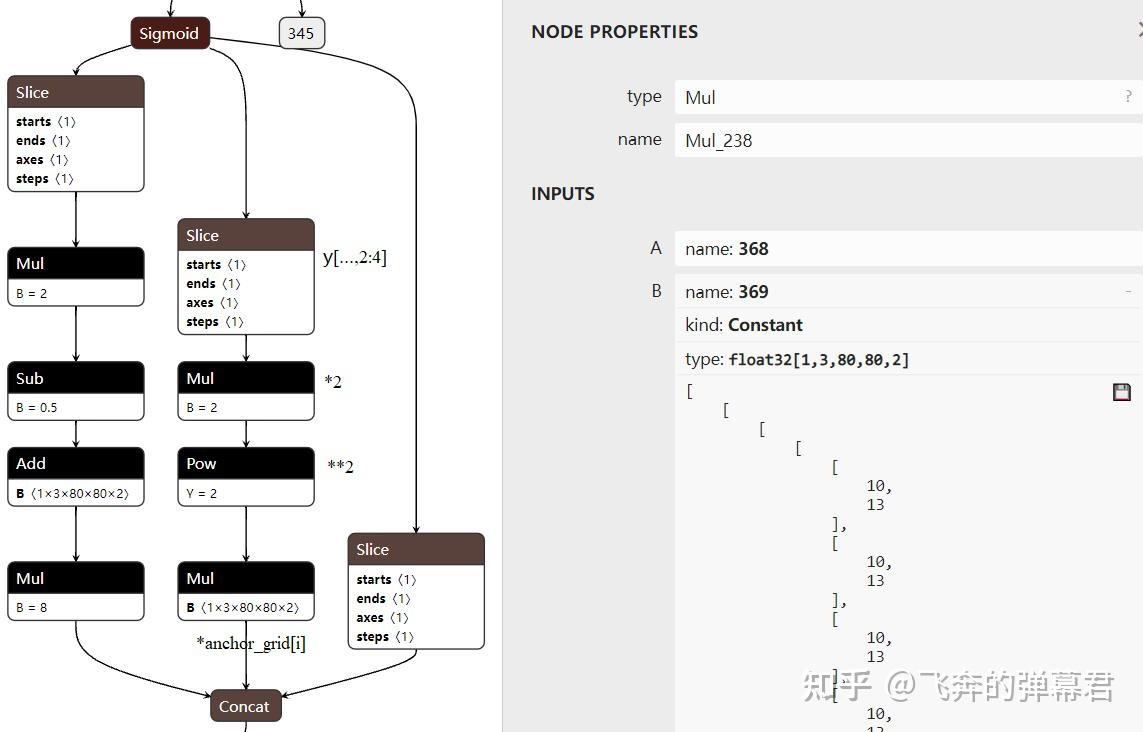Click the Add node header
The width and height of the screenshot is (1143, 732).
click(76, 464)
